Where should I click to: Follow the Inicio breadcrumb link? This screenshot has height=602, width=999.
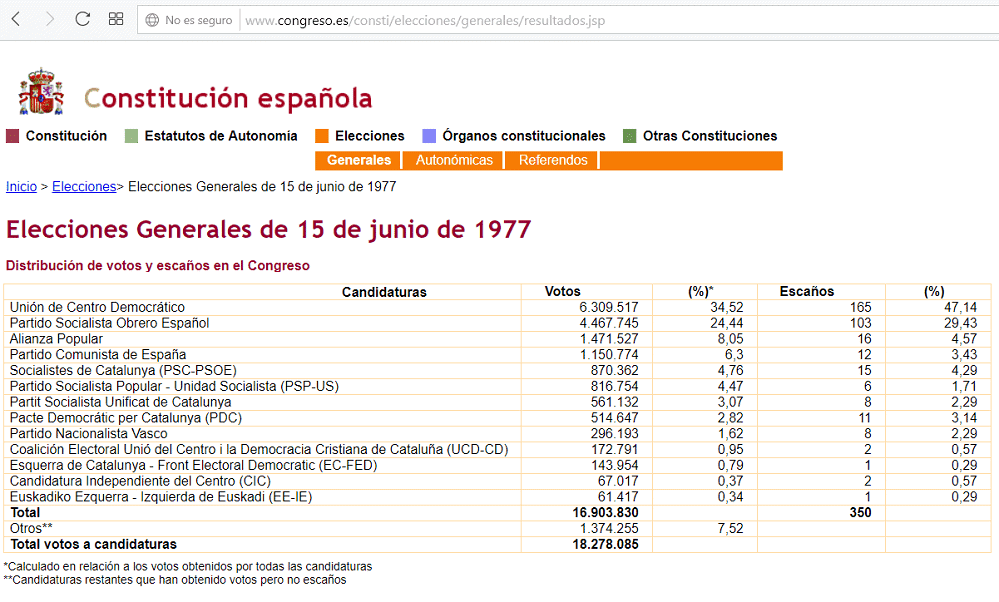point(21,187)
